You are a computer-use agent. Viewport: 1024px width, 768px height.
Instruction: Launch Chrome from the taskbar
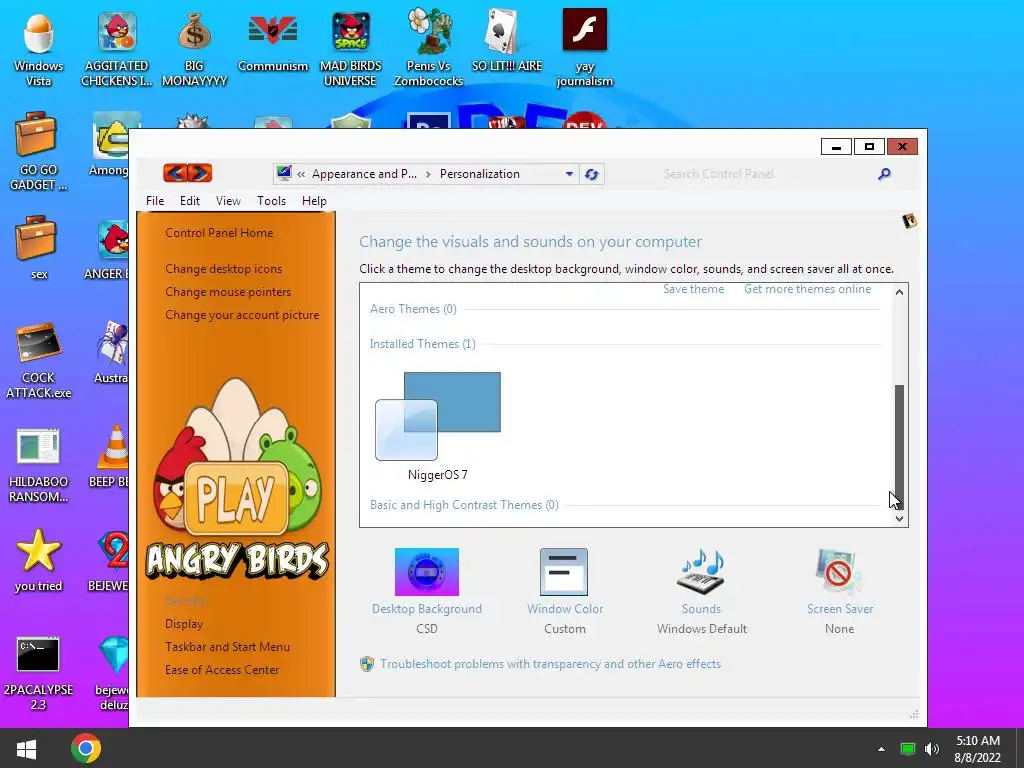point(86,748)
